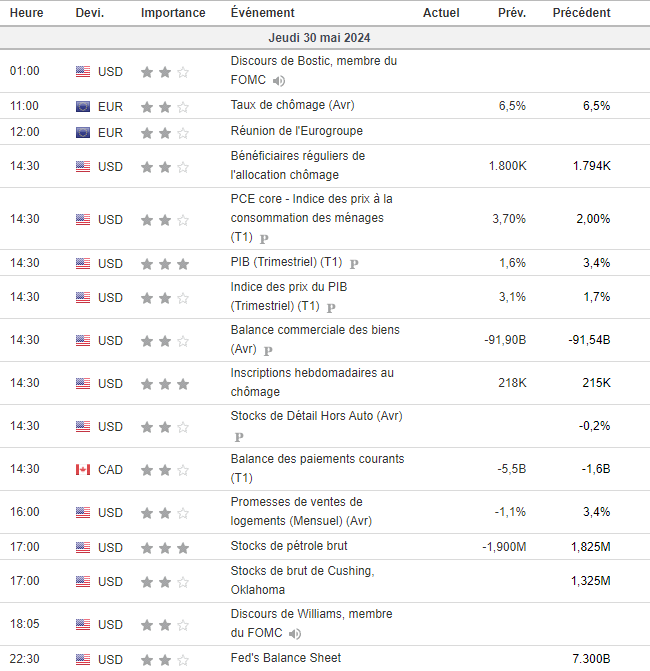The image size is (650, 671).
Task: Click the importance stars for Stocks de pétrole brut
Action: pos(164,547)
